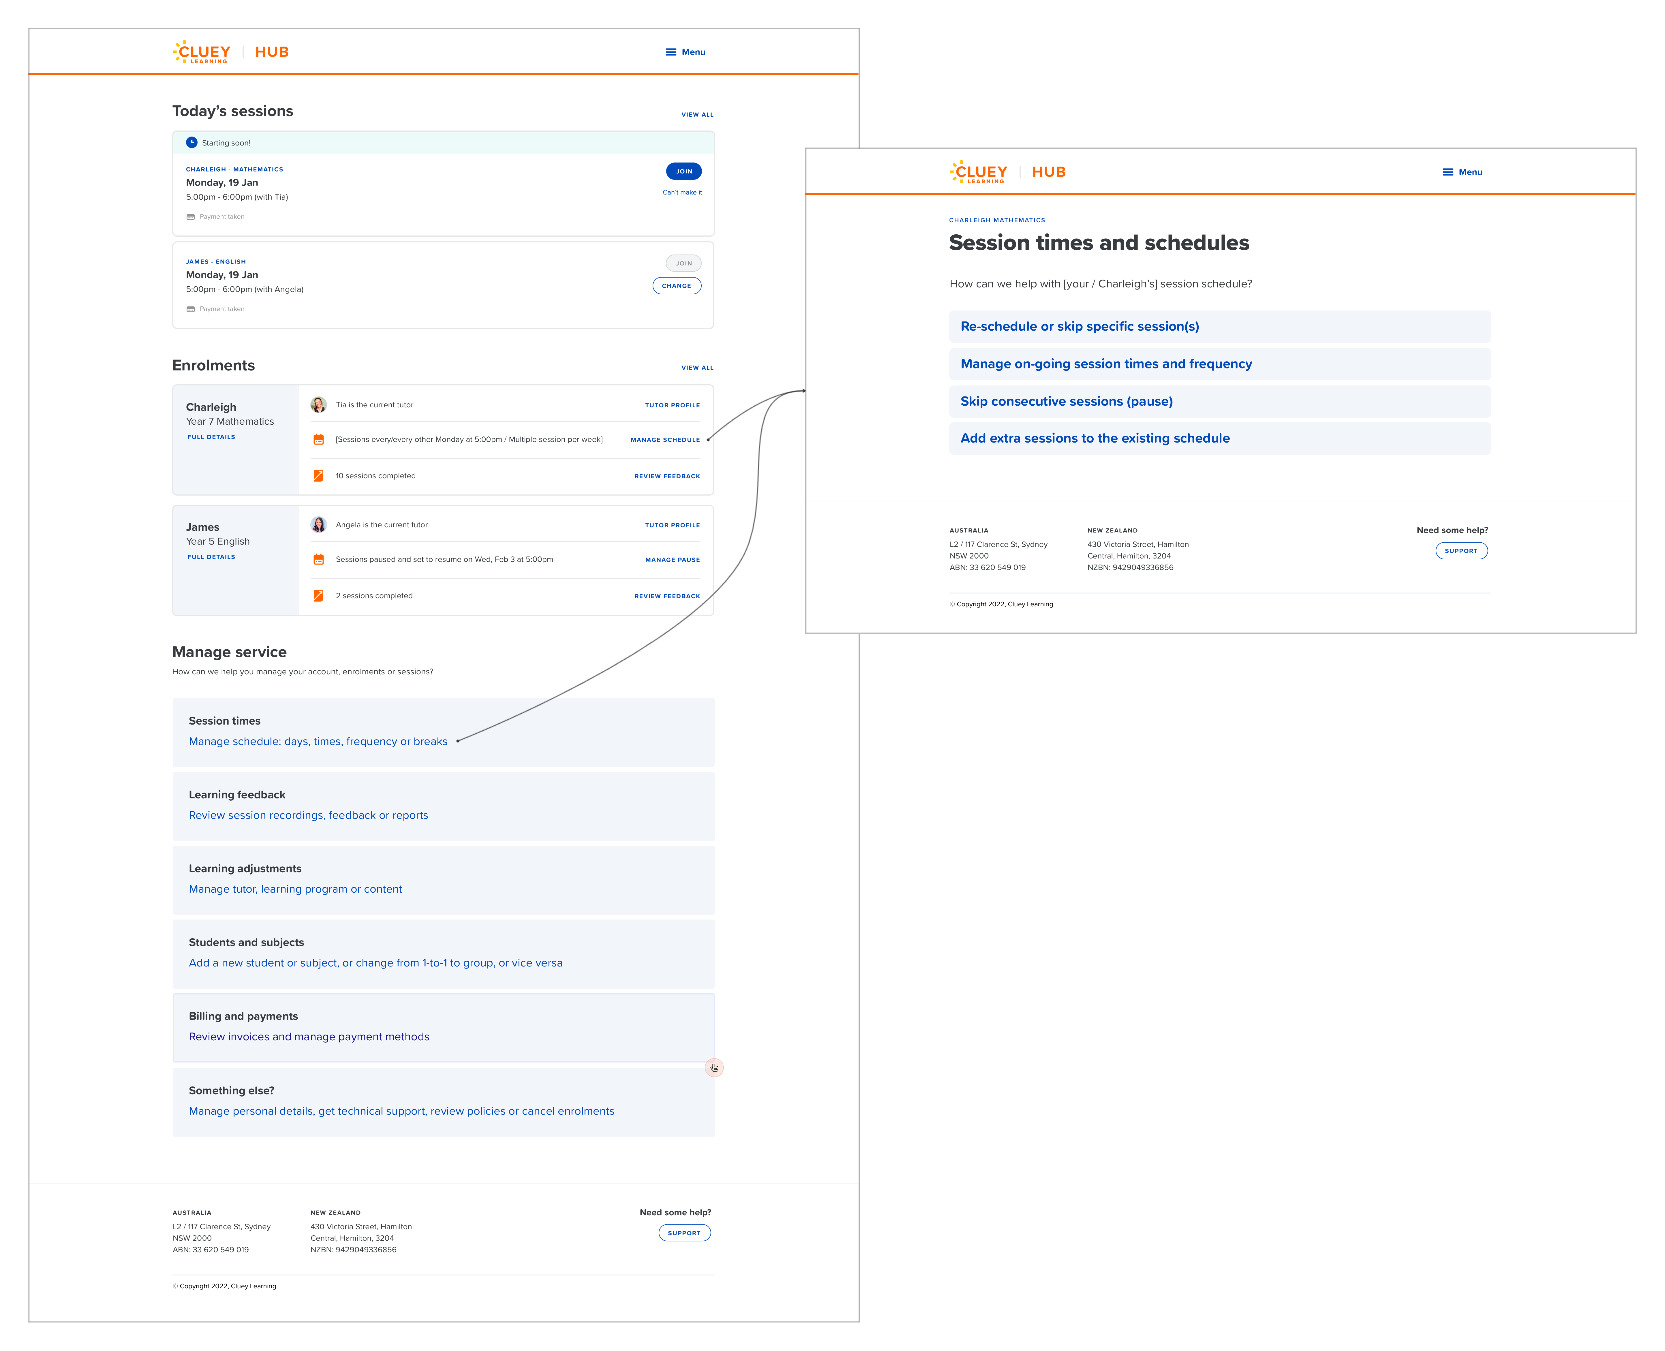Open 'Add a new student or subject' link
Viewport: 1665px width, 1351px height.
375,964
